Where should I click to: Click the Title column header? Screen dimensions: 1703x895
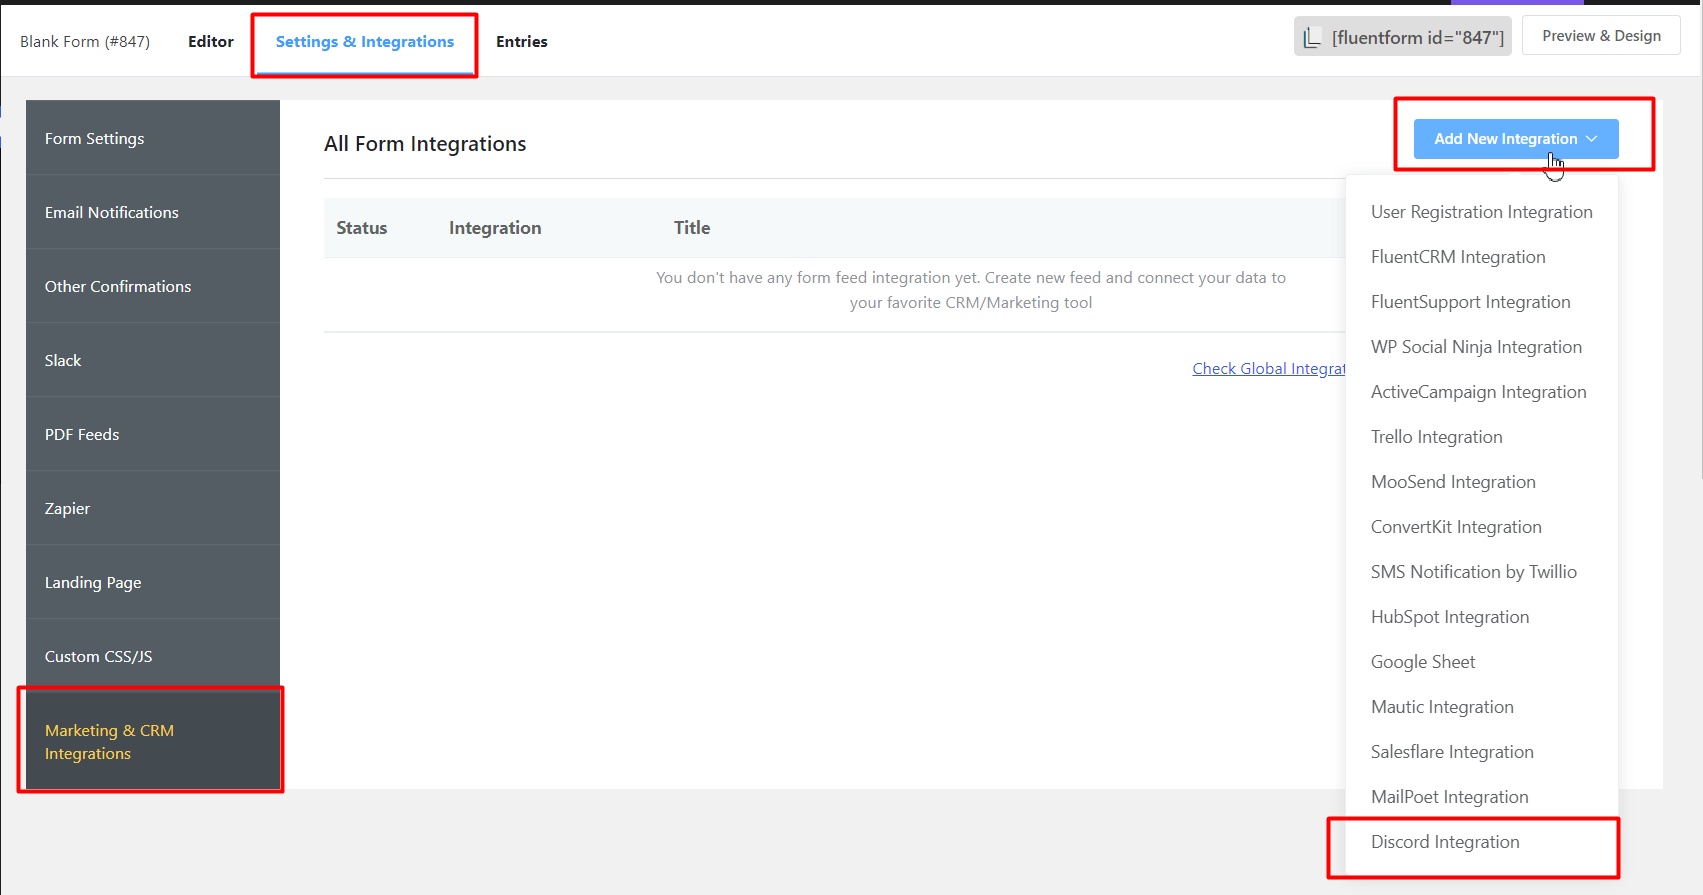(x=692, y=228)
